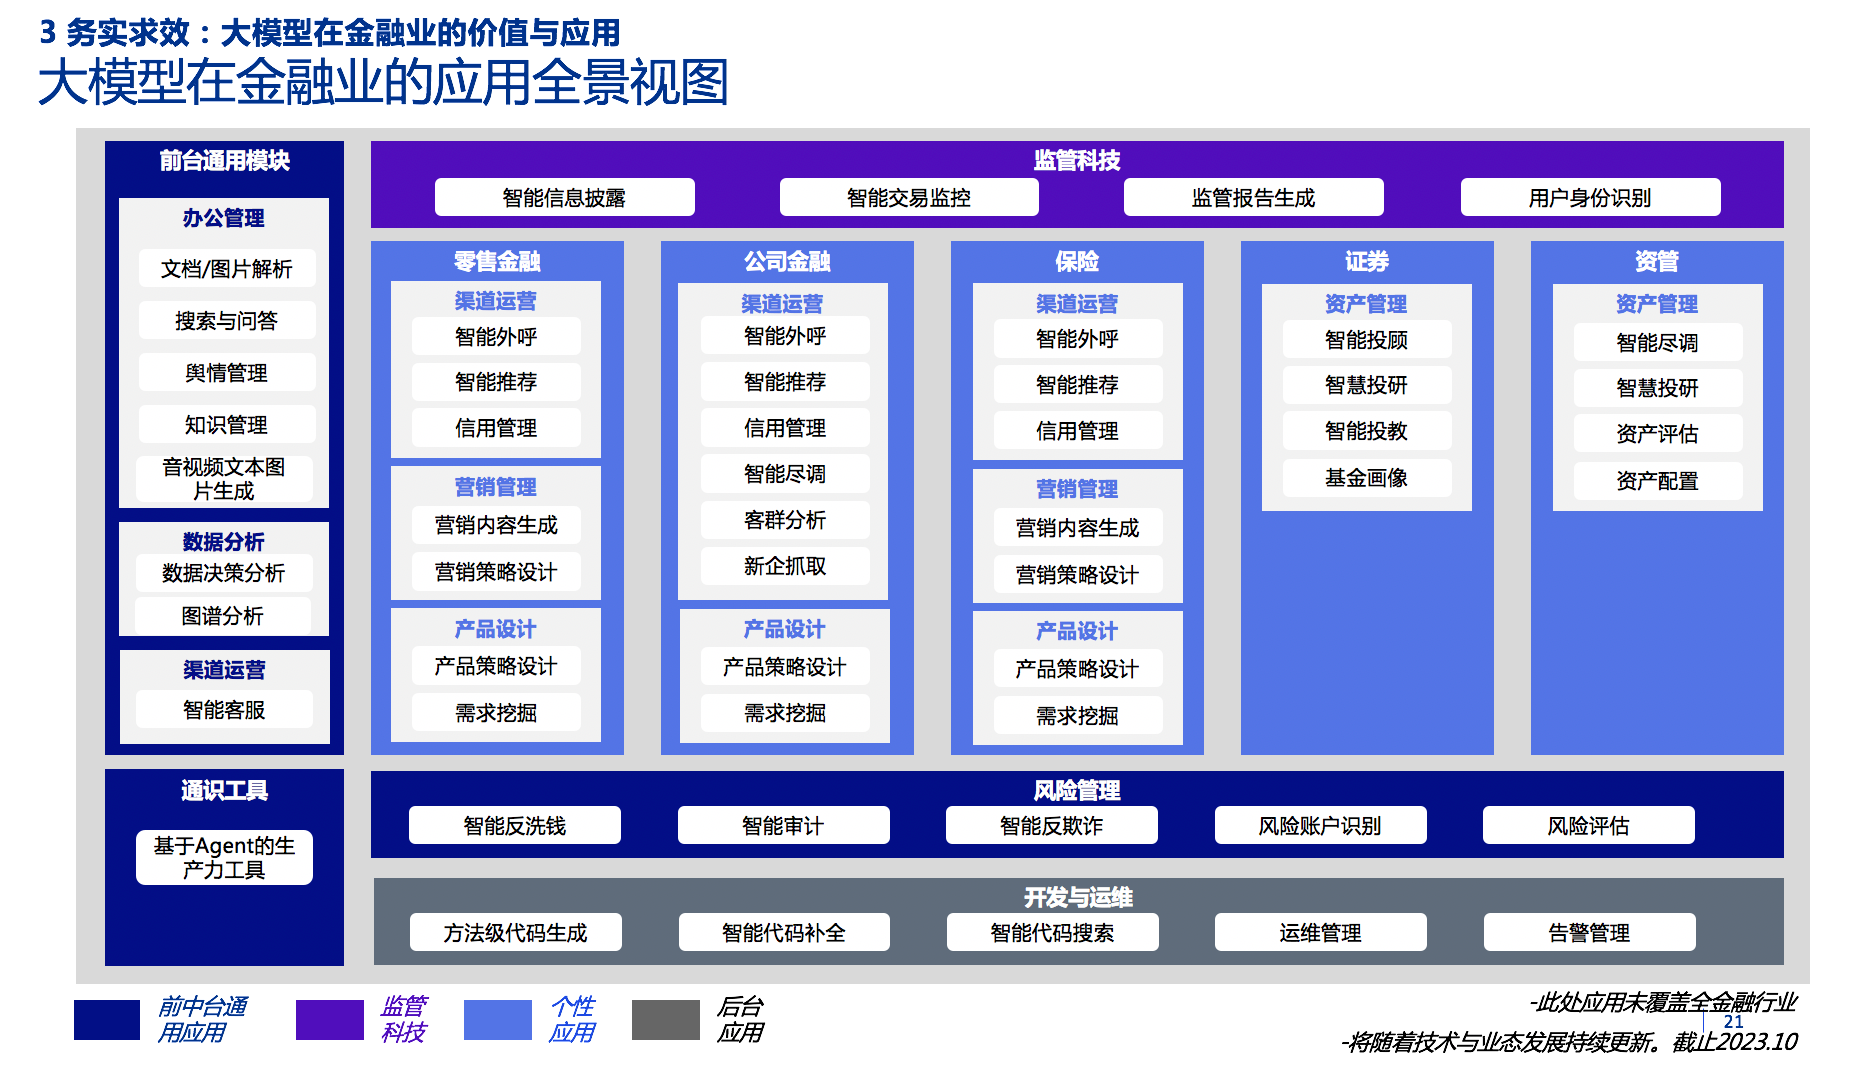1858x1078 pixels.
Task: Click the 图谱分析 item
Action: click(x=223, y=615)
